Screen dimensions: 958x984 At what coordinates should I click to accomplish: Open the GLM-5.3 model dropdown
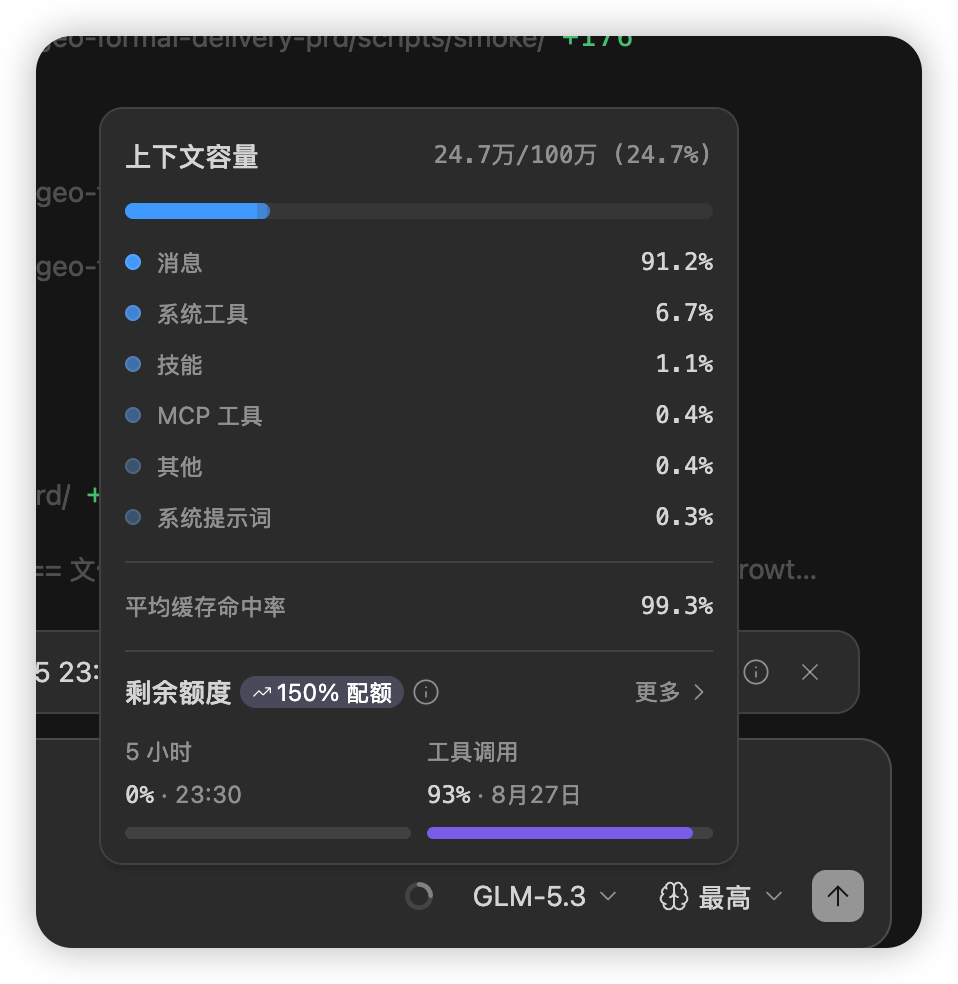pos(545,896)
